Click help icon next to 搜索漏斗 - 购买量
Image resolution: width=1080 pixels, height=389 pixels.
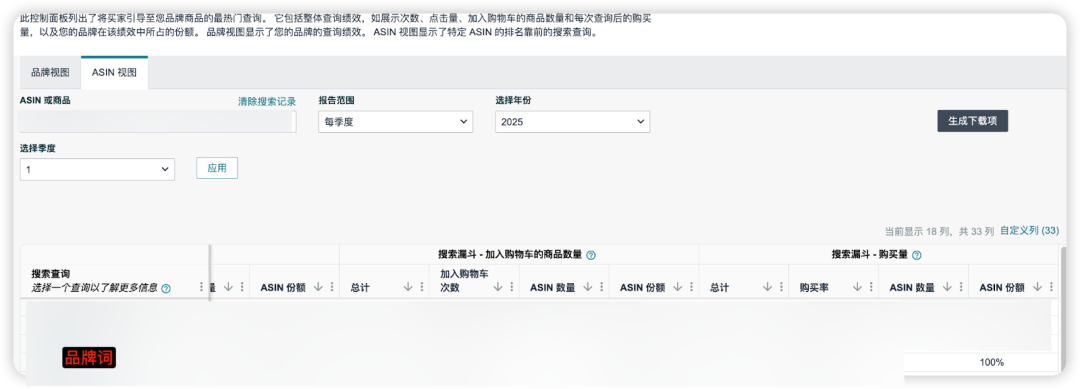[917, 255]
